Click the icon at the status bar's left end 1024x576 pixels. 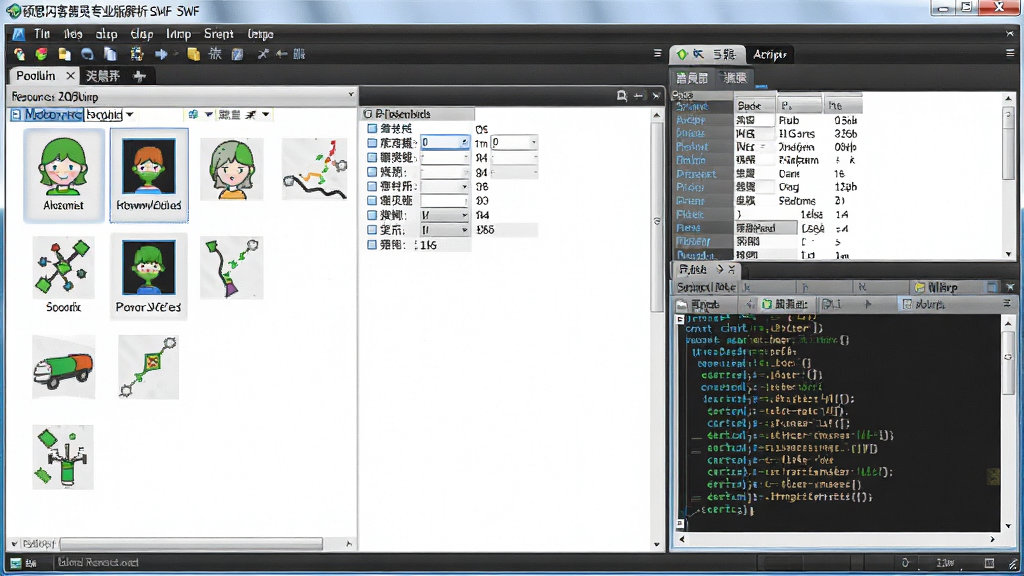point(15,563)
